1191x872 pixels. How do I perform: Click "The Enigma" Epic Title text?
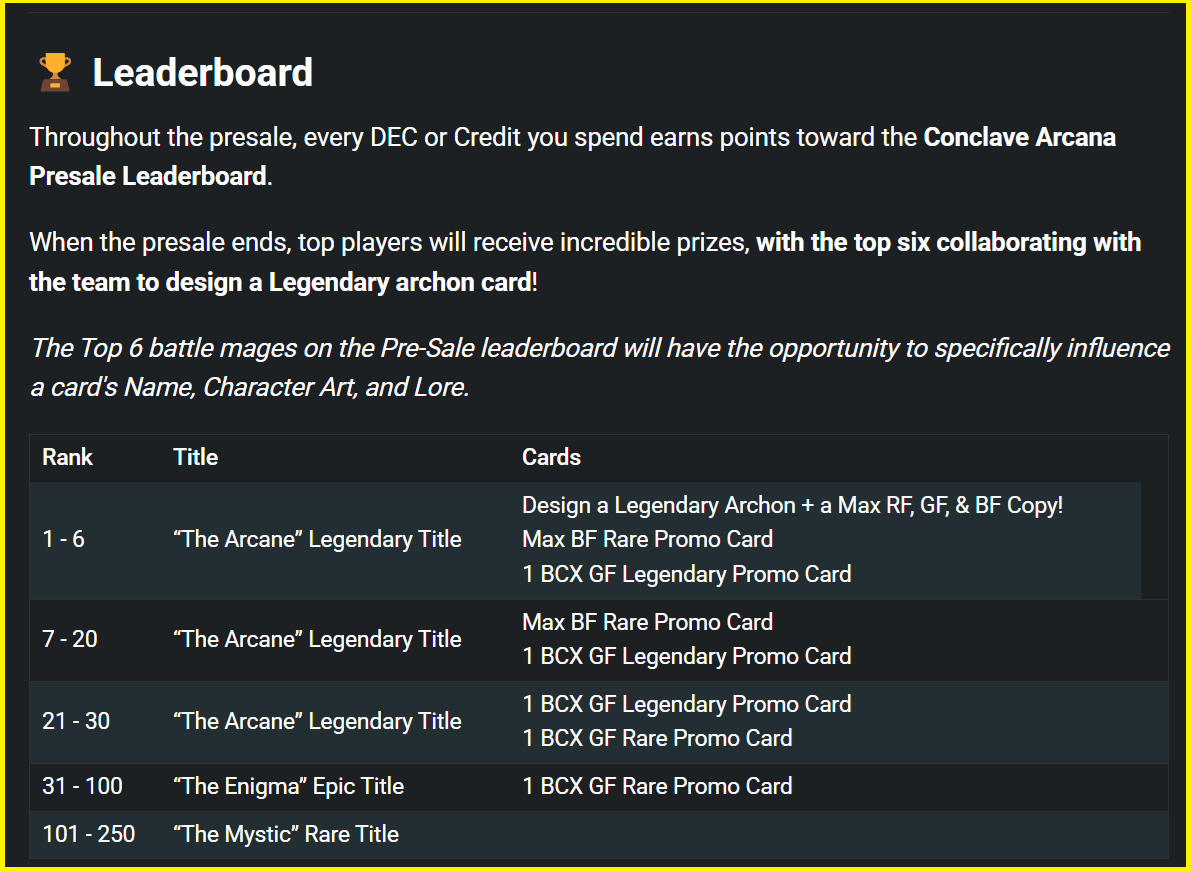(x=289, y=786)
